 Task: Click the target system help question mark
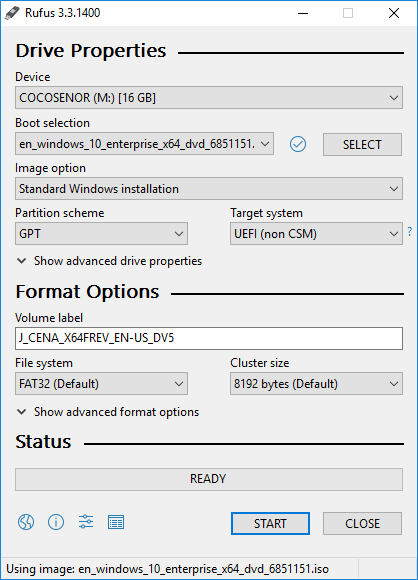click(409, 232)
